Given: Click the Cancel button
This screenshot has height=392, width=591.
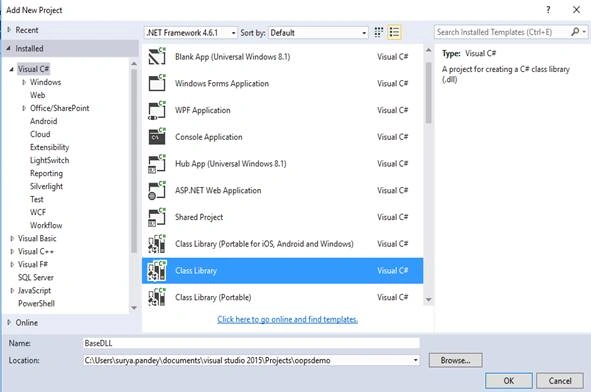Looking at the screenshot, I should pos(560,380).
